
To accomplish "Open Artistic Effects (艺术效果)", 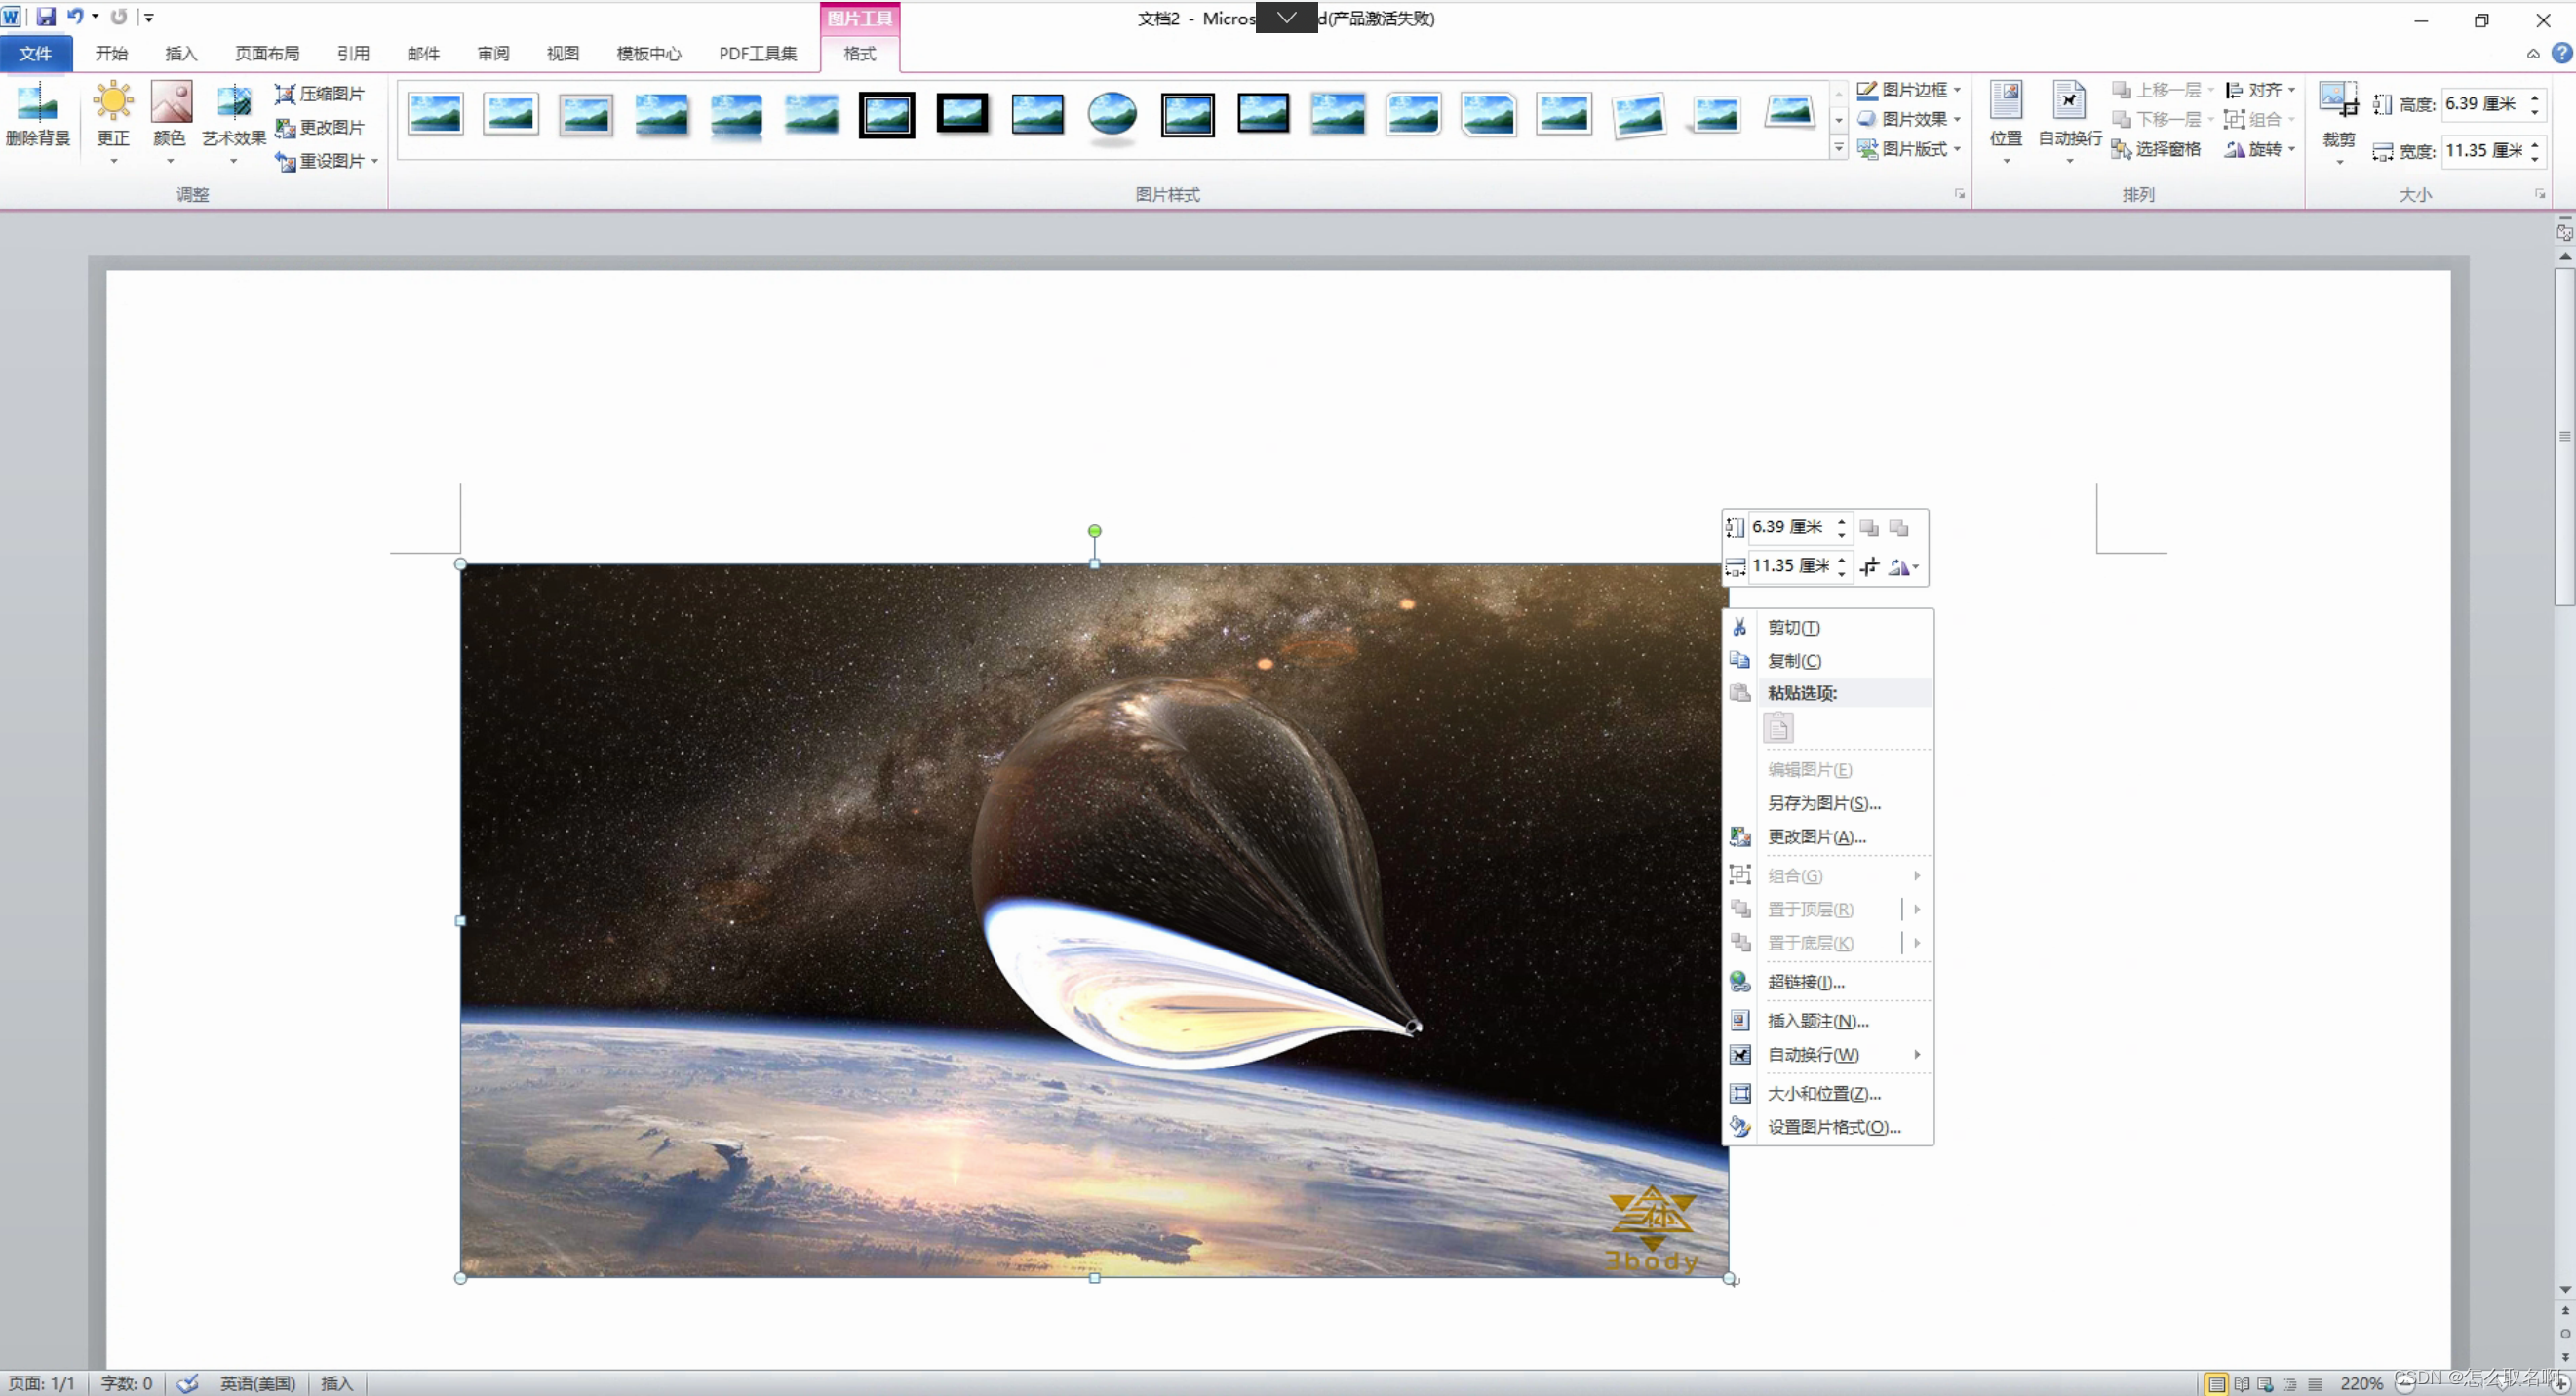I will 233,104.
